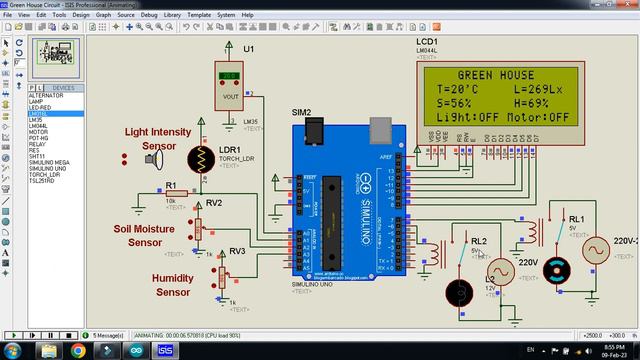Click the '5 Message(s)' log indicator
Screen dimensions: 640x360
[104, 336]
